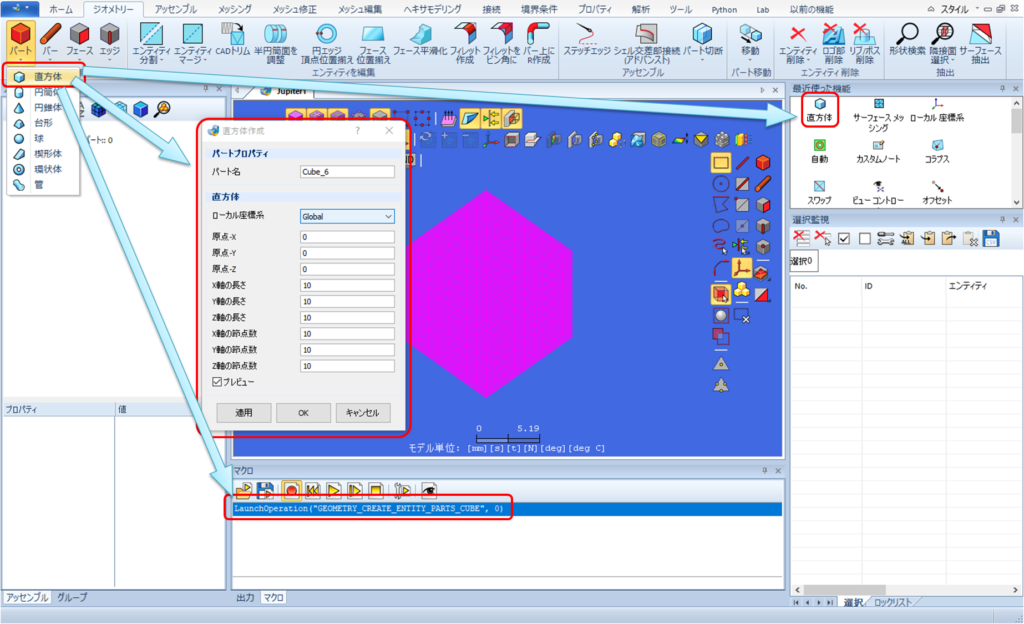
Task: Click the フェース平滑化 ribbon icon
Action: pyautogui.click(x=420, y=33)
